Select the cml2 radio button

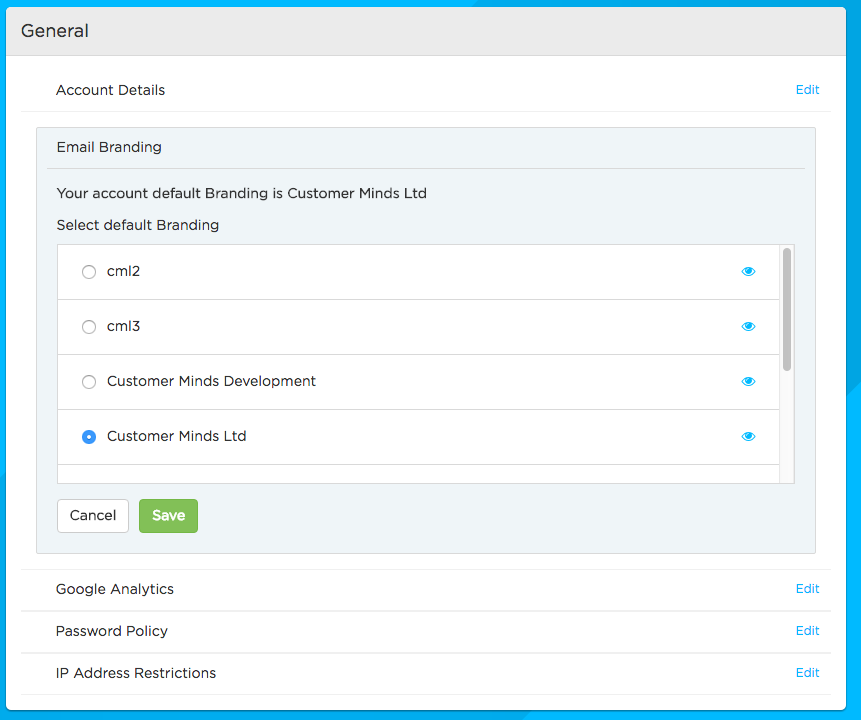click(89, 272)
